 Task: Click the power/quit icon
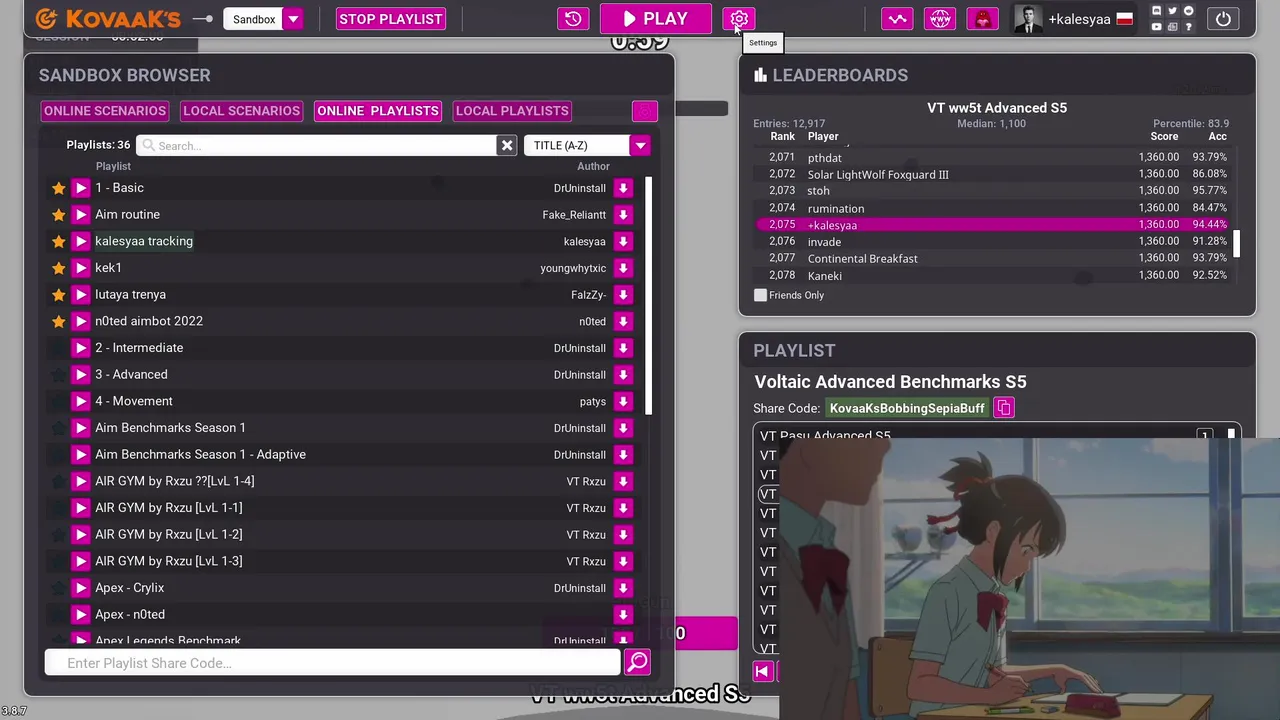click(1223, 19)
